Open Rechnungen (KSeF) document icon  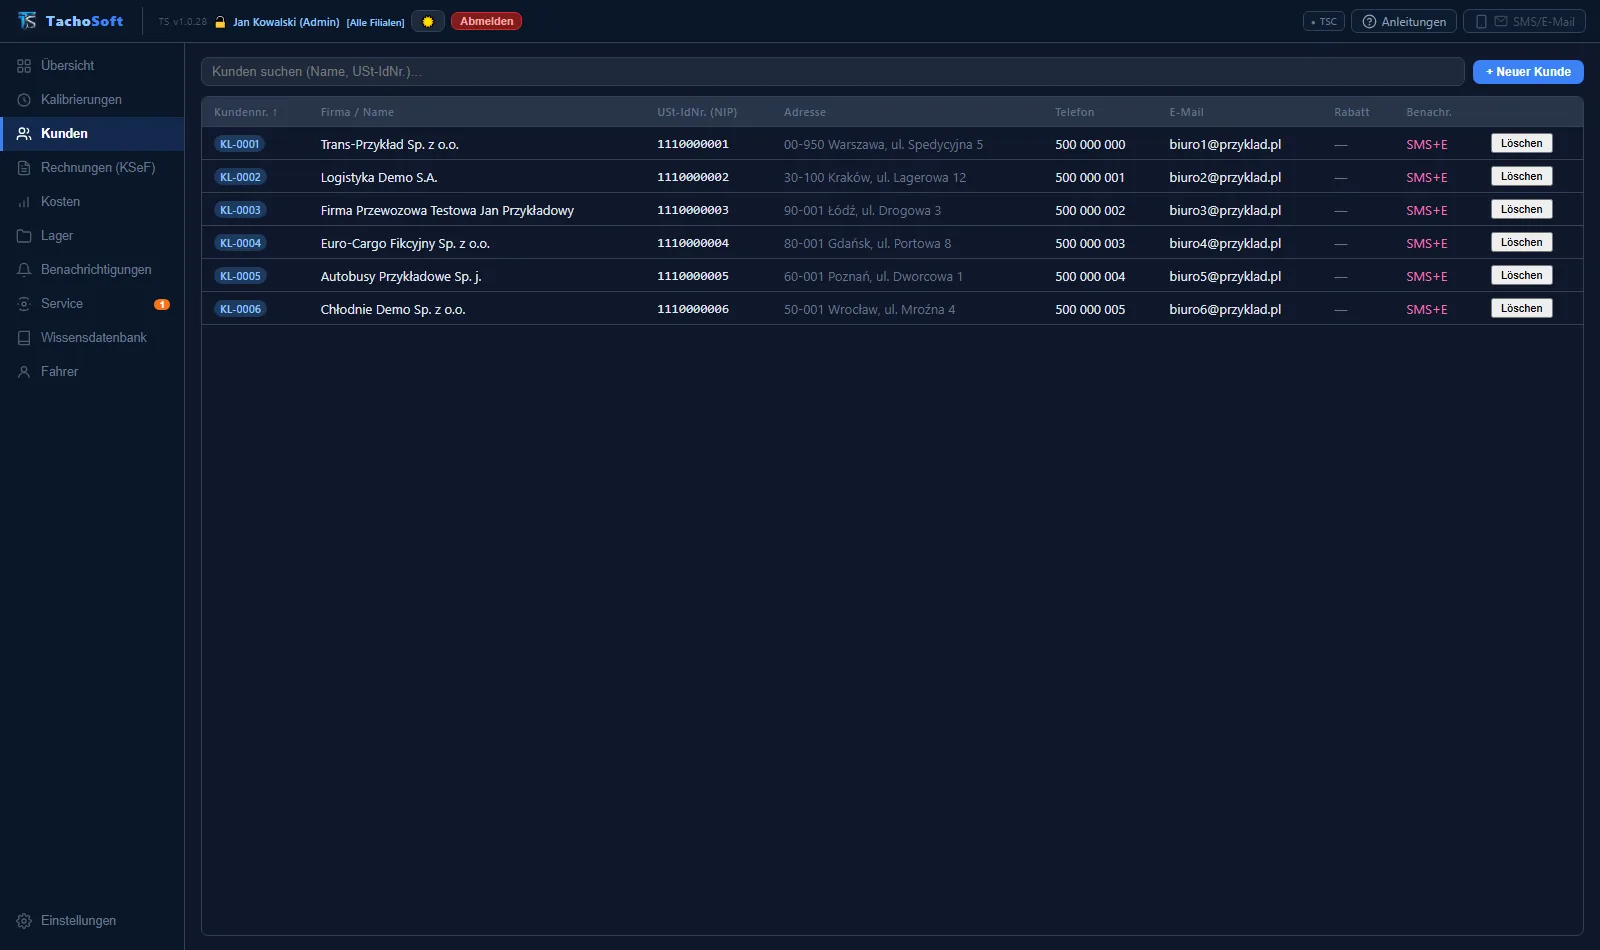click(24, 168)
